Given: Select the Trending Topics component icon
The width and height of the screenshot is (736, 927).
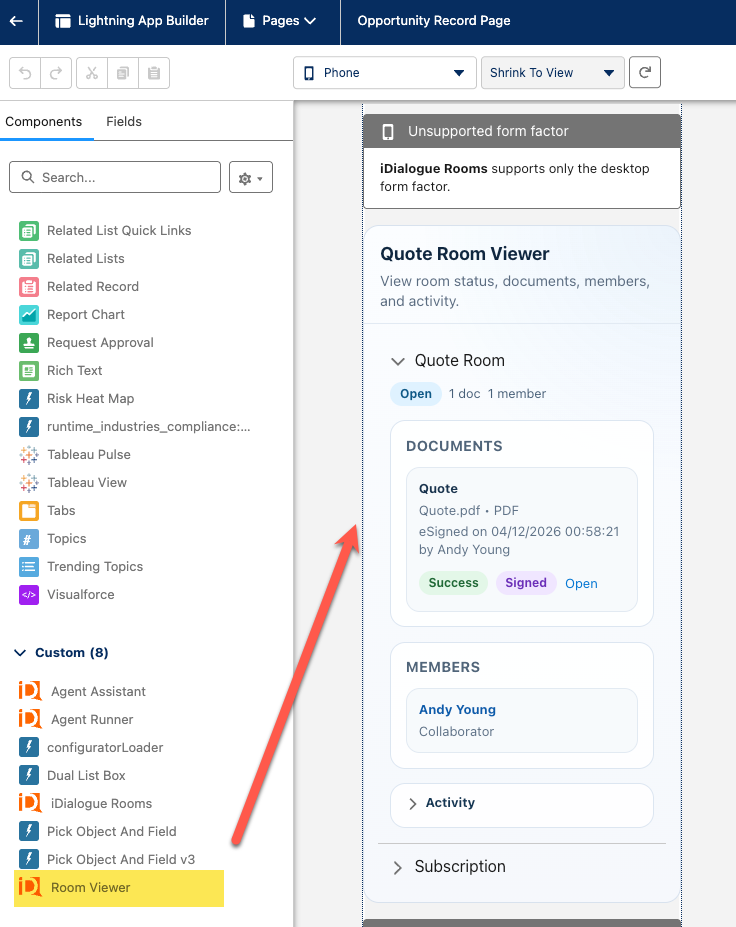Looking at the screenshot, I should click(29, 566).
